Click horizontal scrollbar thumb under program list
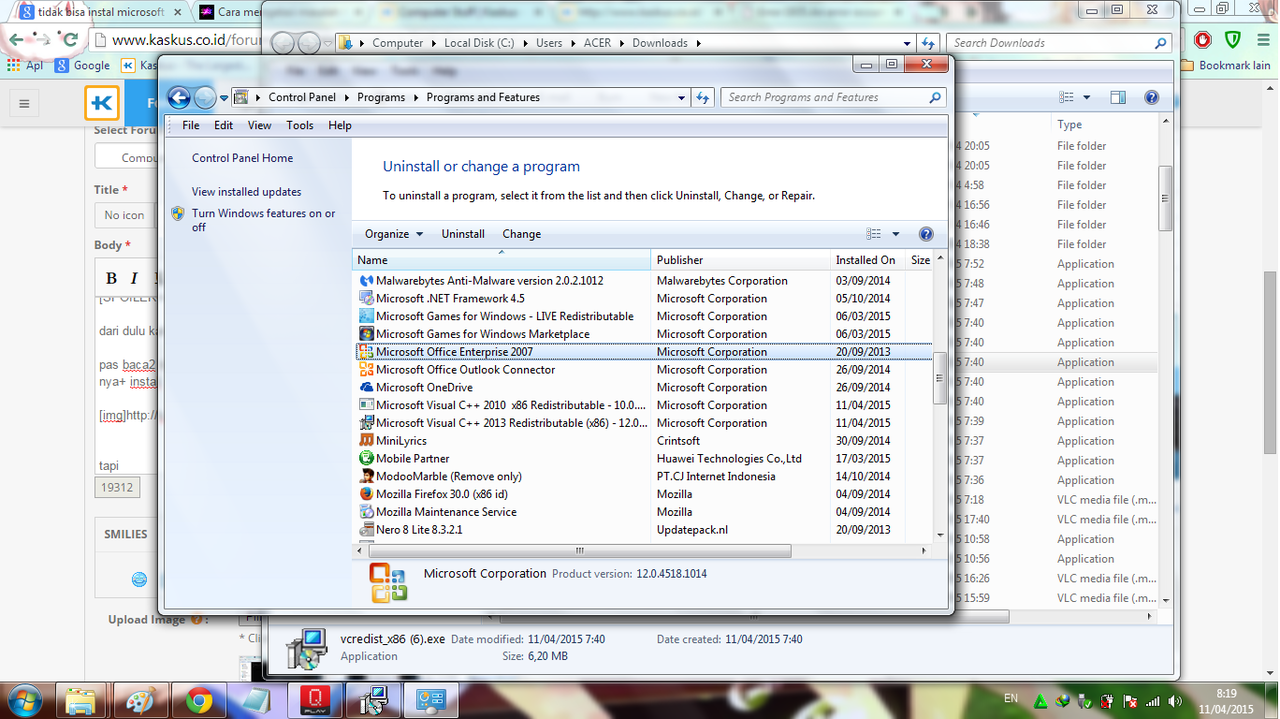The height and width of the screenshot is (719, 1280). [581, 551]
